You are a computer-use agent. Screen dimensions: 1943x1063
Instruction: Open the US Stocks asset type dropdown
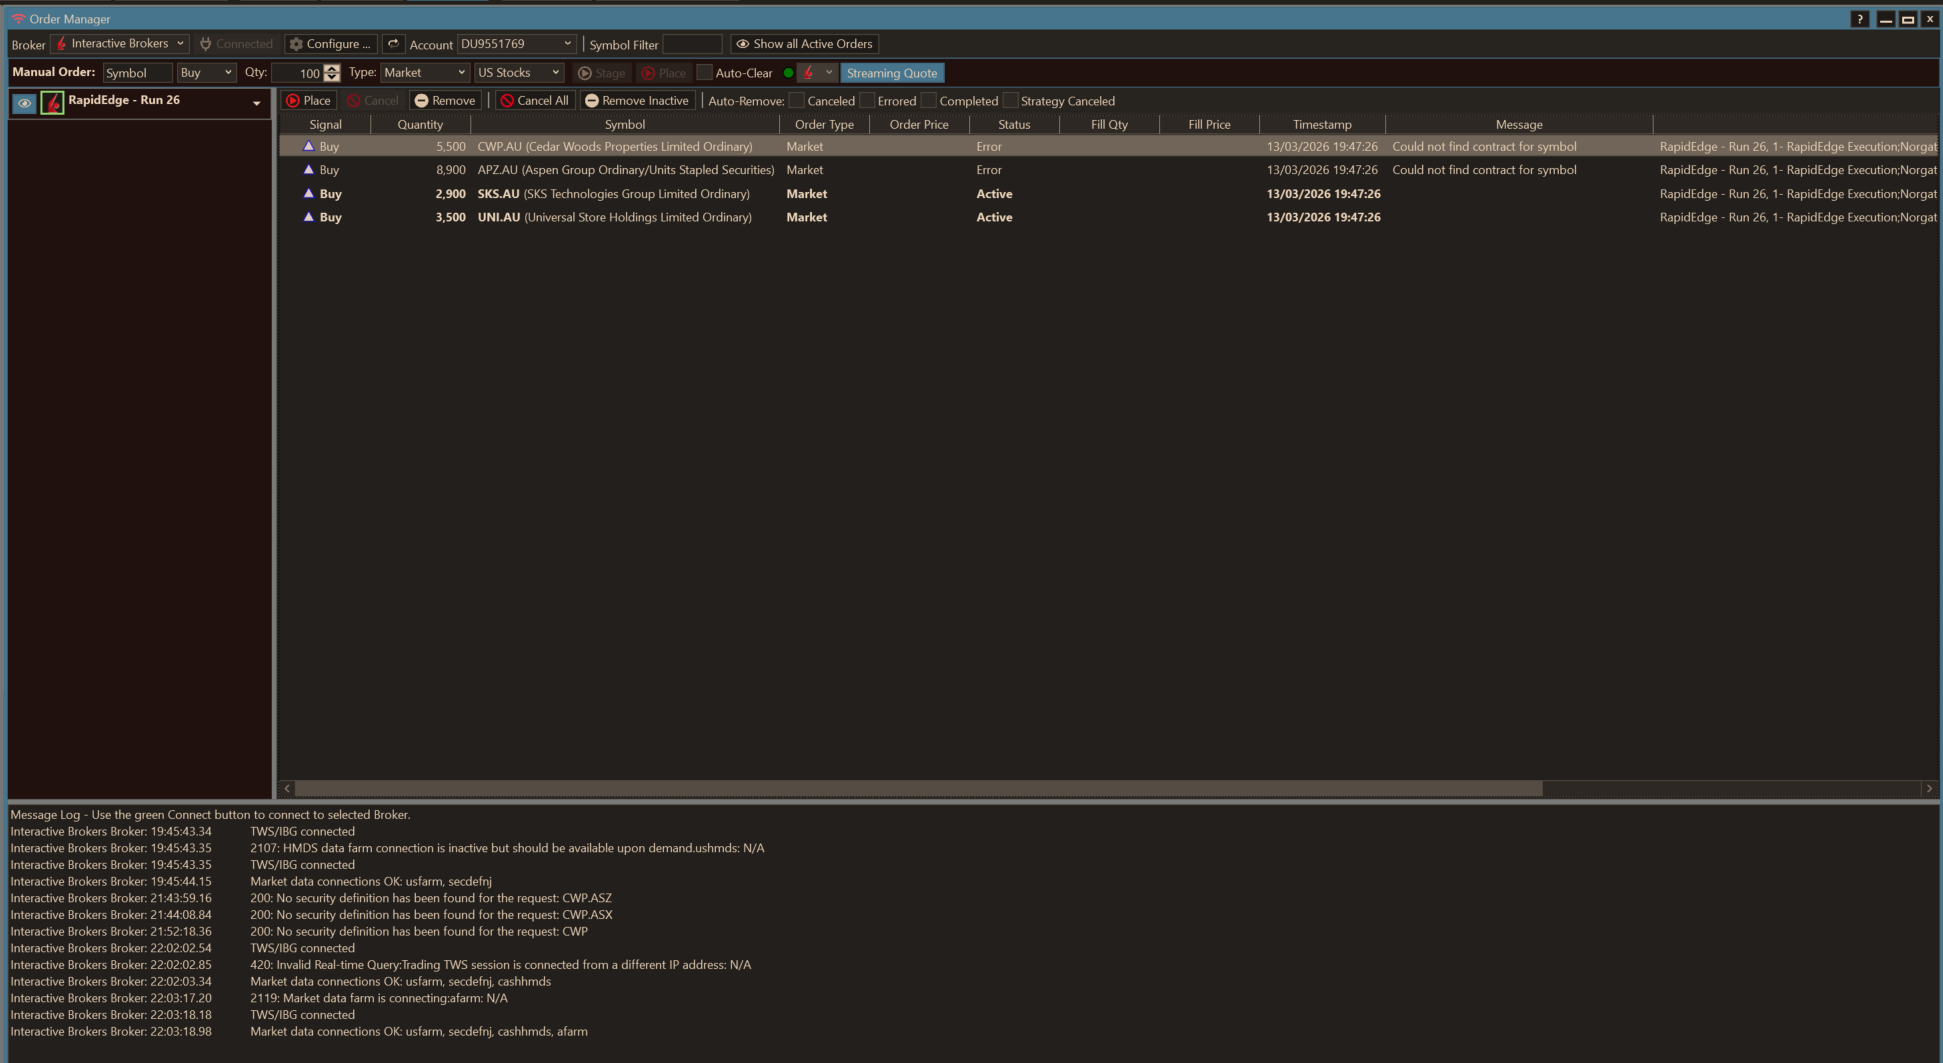[518, 73]
